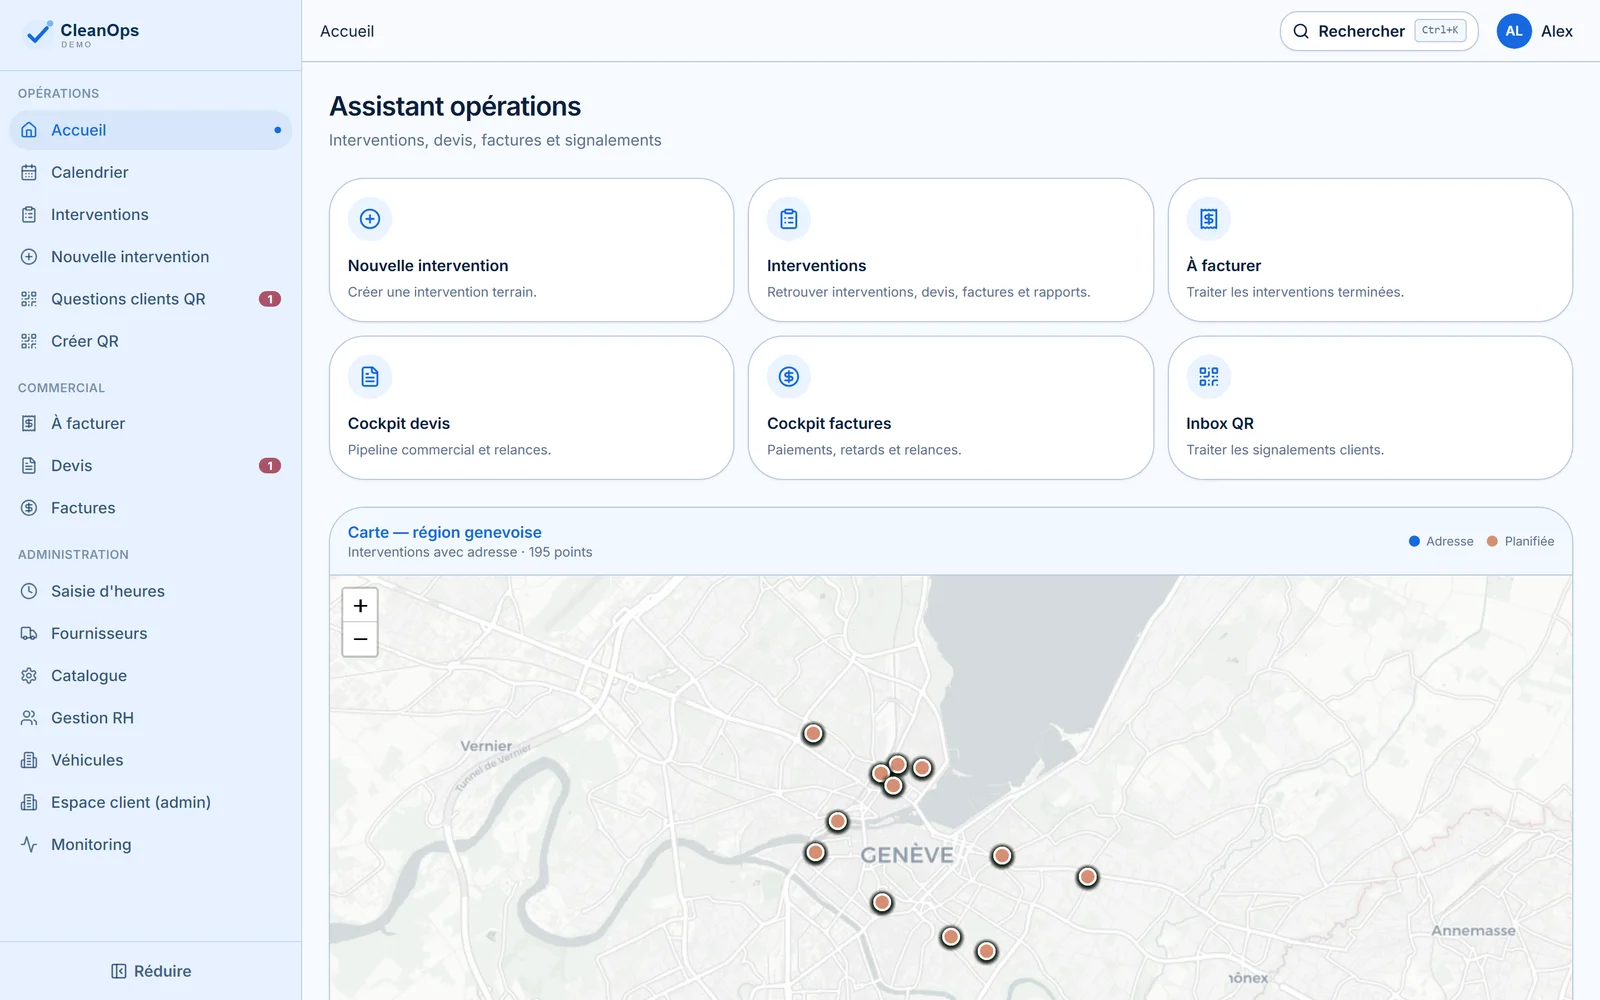Click the dollar icon on Cockpit factures card
The width and height of the screenshot is (1600, 1000).
789,377
